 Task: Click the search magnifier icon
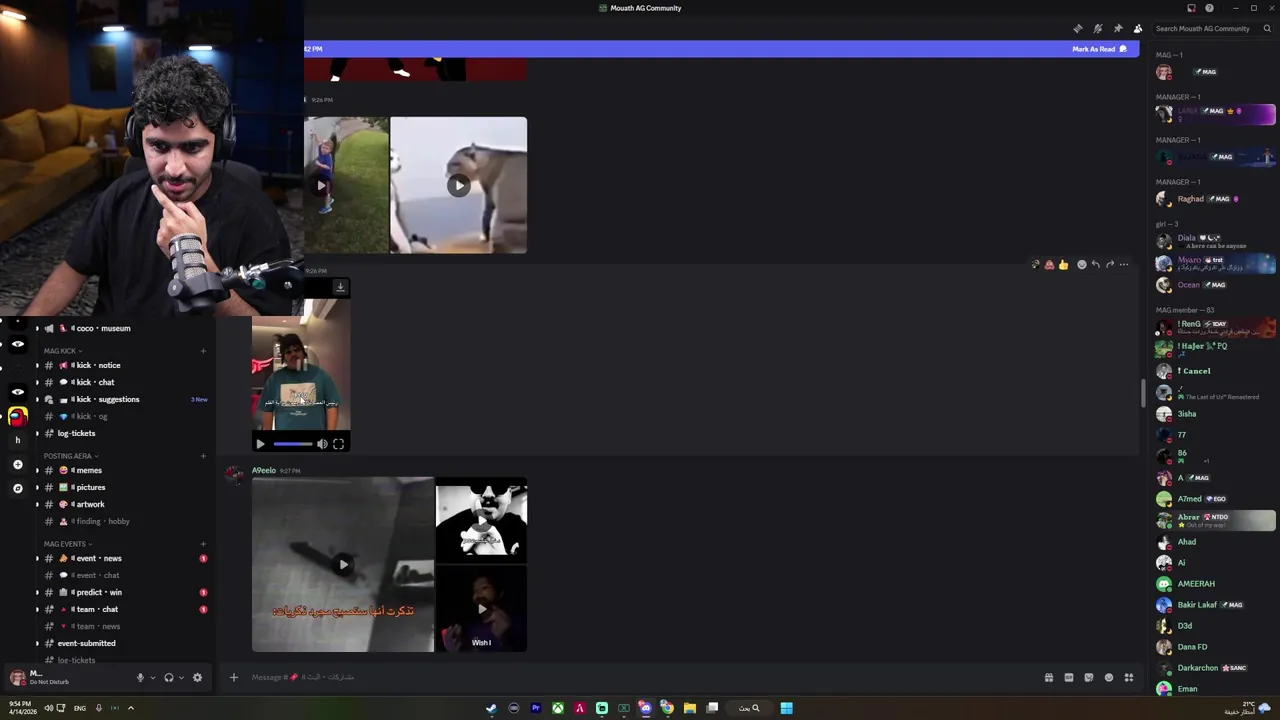click(x=1268, y=29)
